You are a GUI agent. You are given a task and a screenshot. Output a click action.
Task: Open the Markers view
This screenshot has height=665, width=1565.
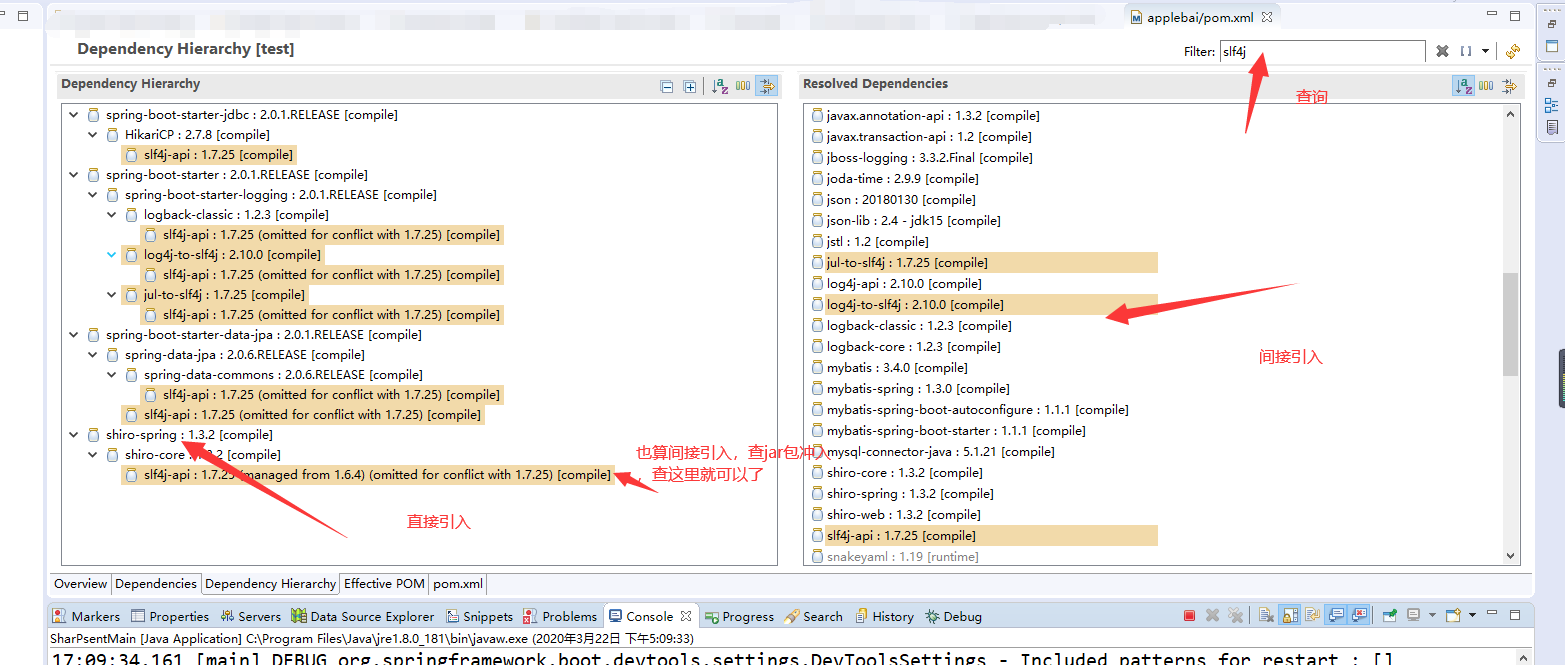point(86,617)
